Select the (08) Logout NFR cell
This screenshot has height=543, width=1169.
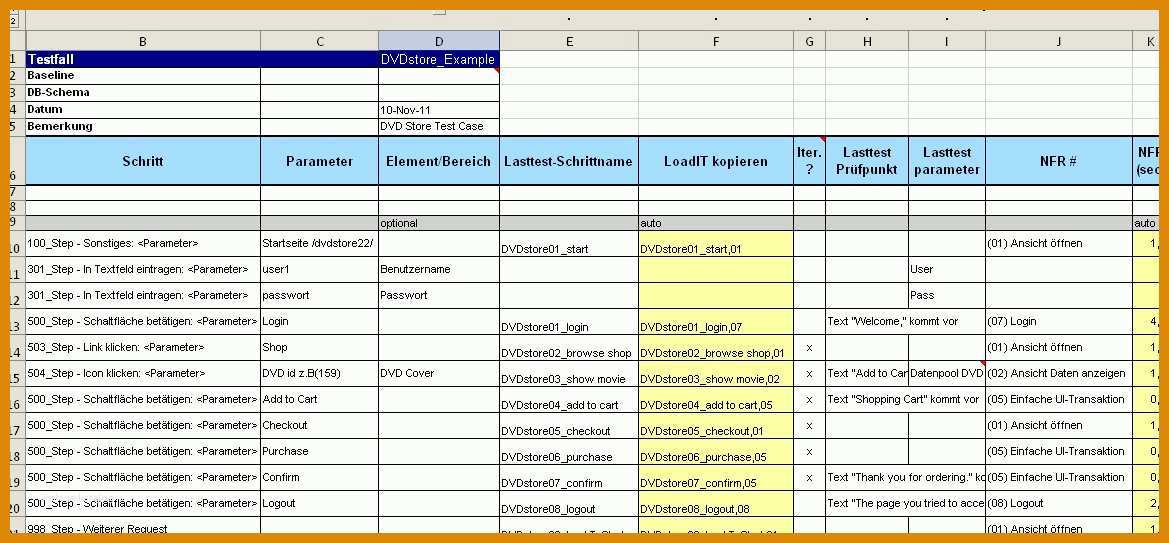point(1059,504)
